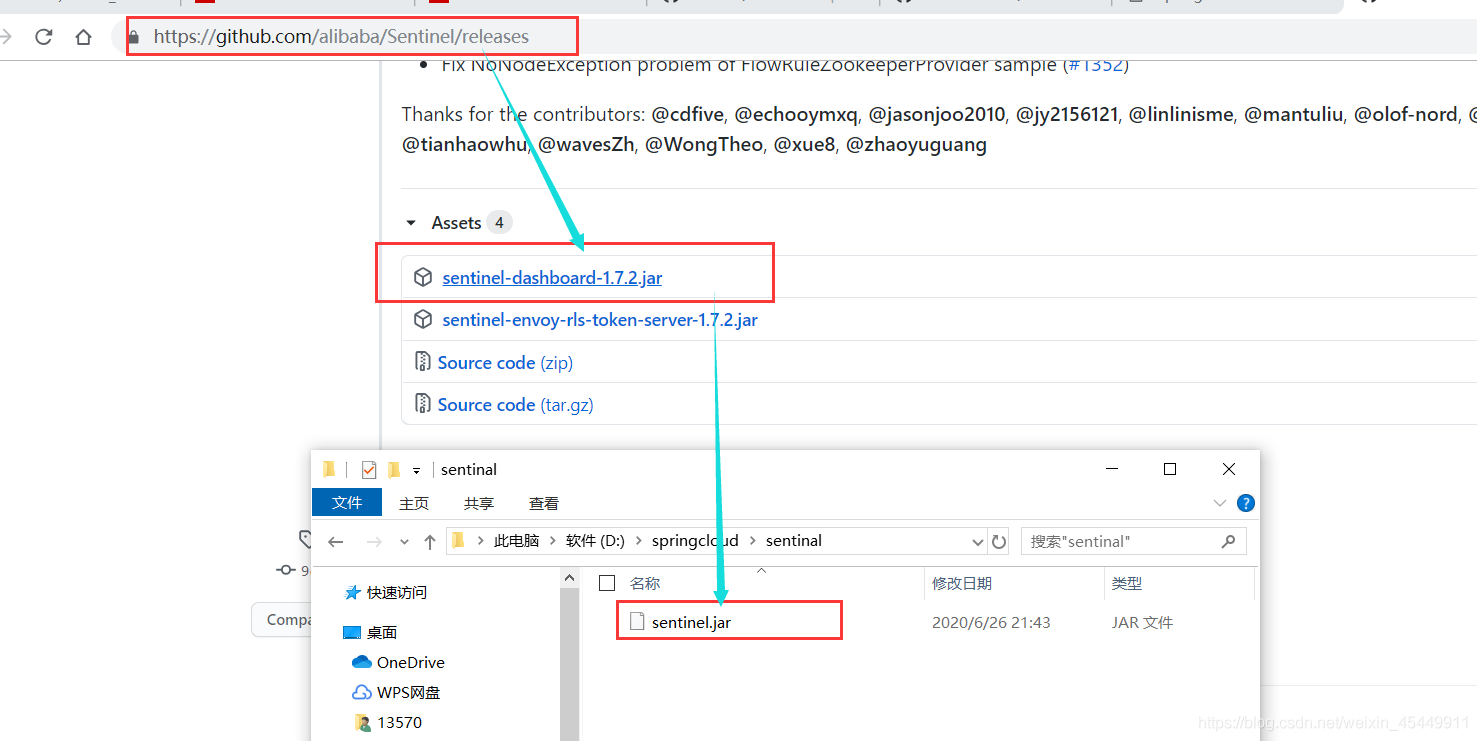1477x741 pixels.
Task: Switch to 查看 ribbon tab
Action: (x=544, y=503)
